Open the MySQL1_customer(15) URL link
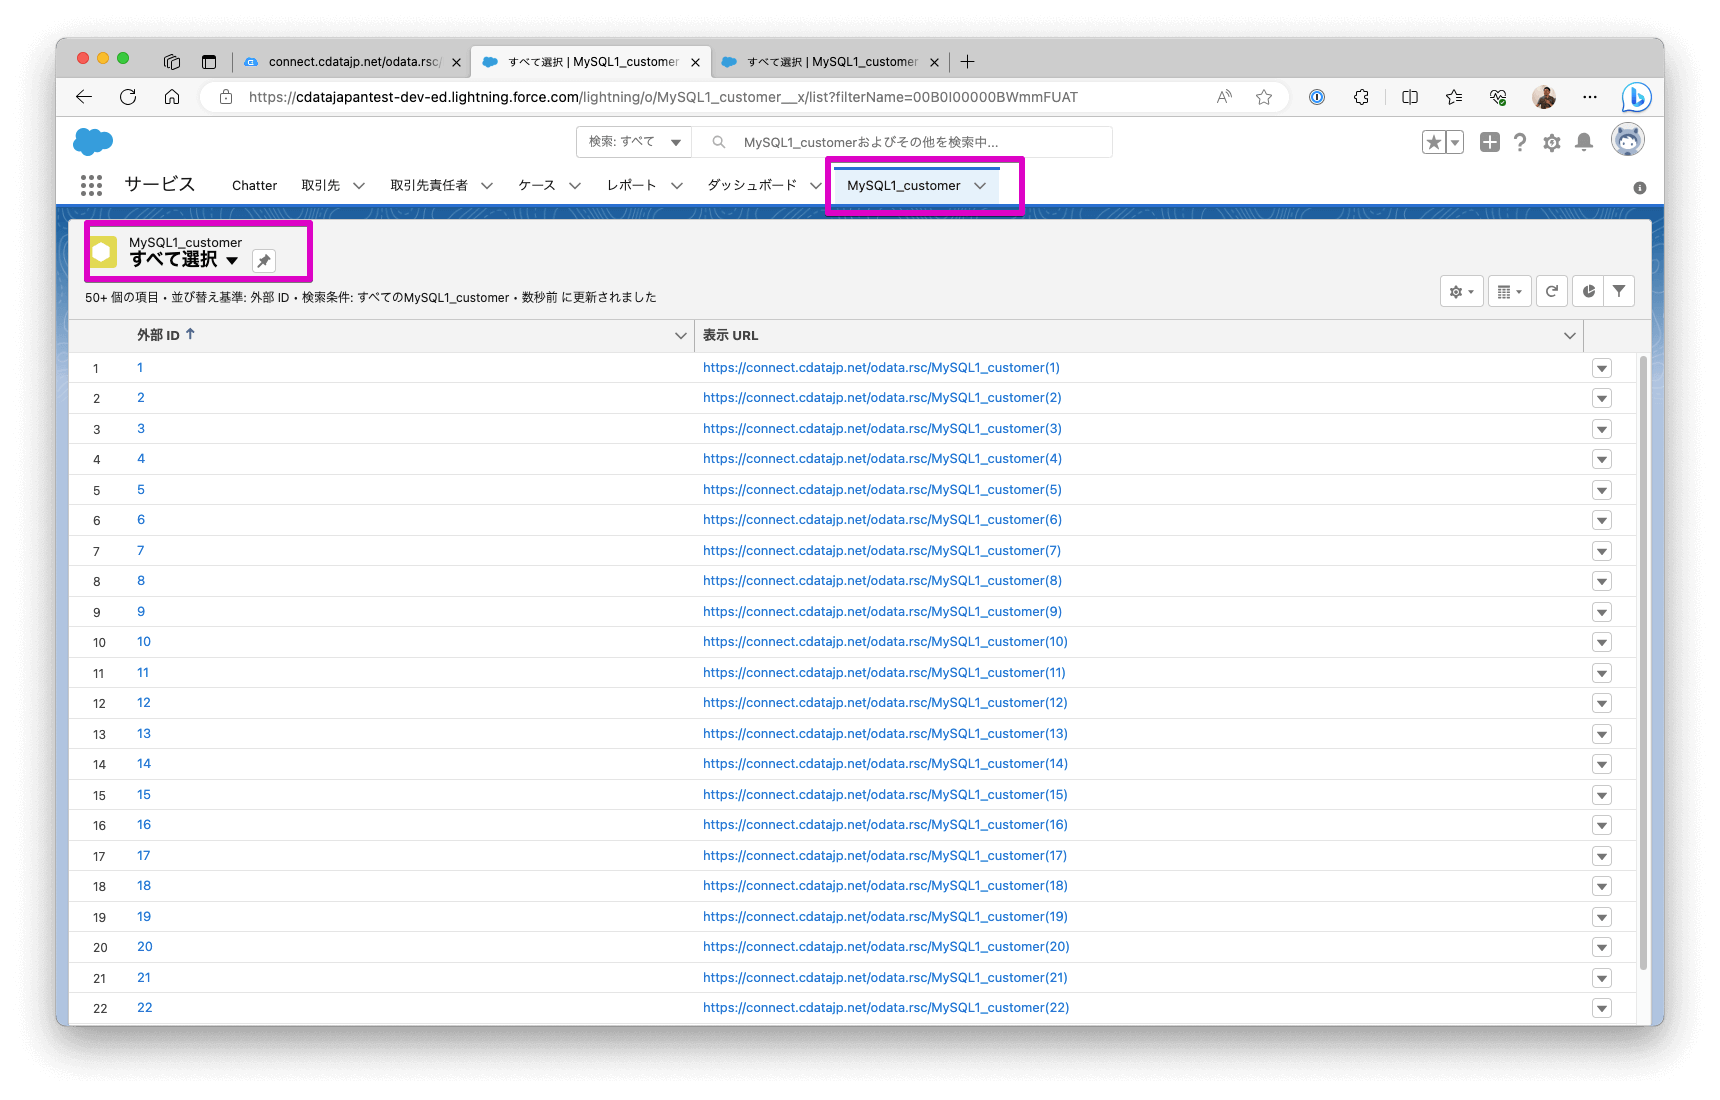The image size is (1720, 1100). click(885, 795)
